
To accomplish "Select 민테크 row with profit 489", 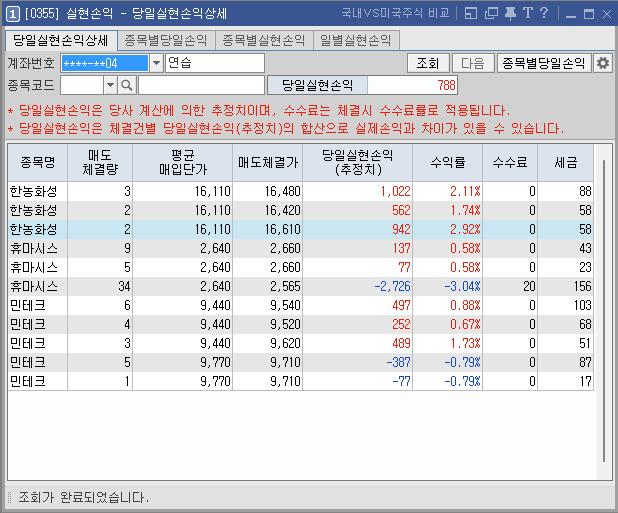I will pyautogui.click(x=300, y=343).
